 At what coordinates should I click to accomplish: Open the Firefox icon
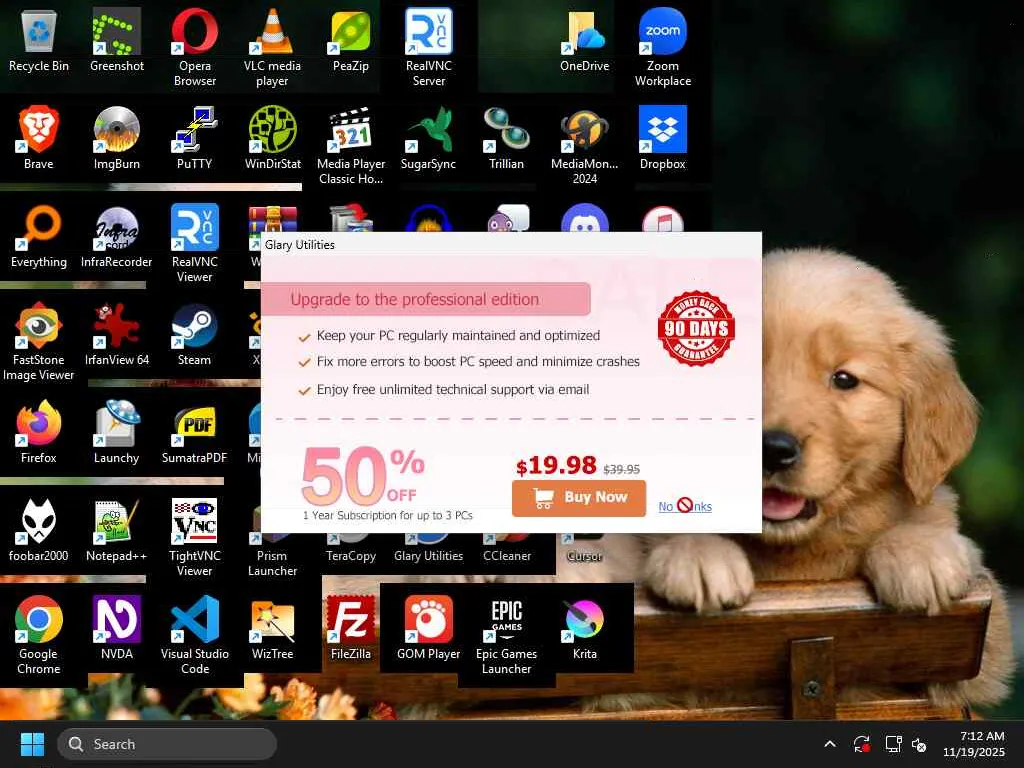tap(39, 431)
